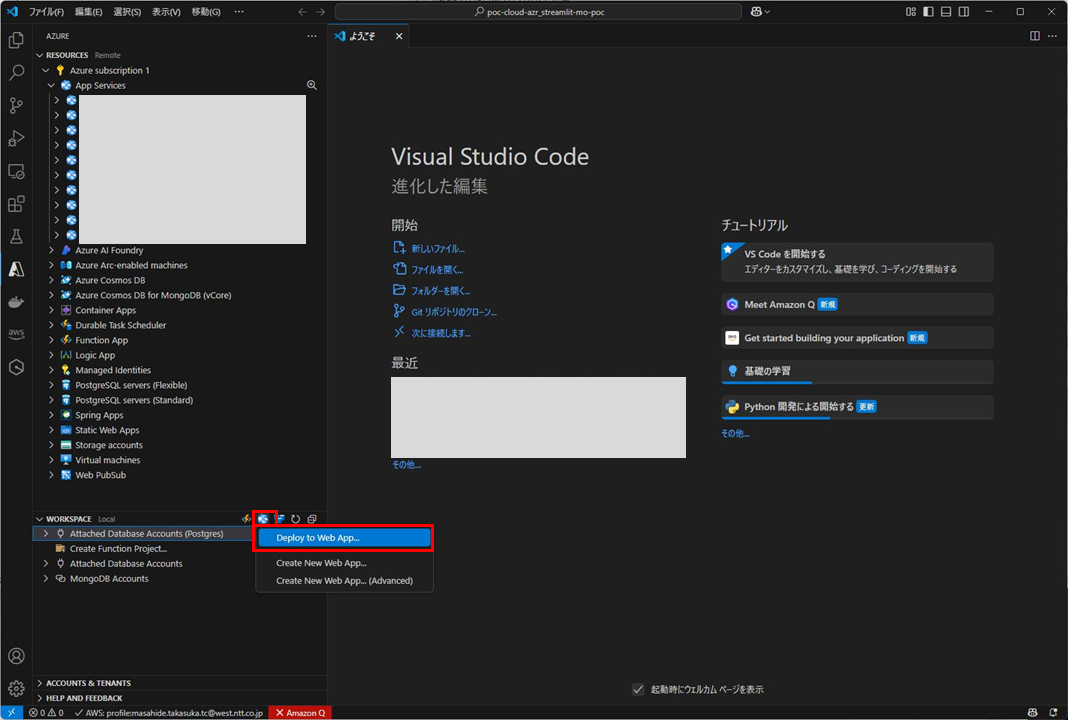Select Create Function Project... in Workspace
Viewport: 1068px width, 720px height.
(x=119, y=548)
